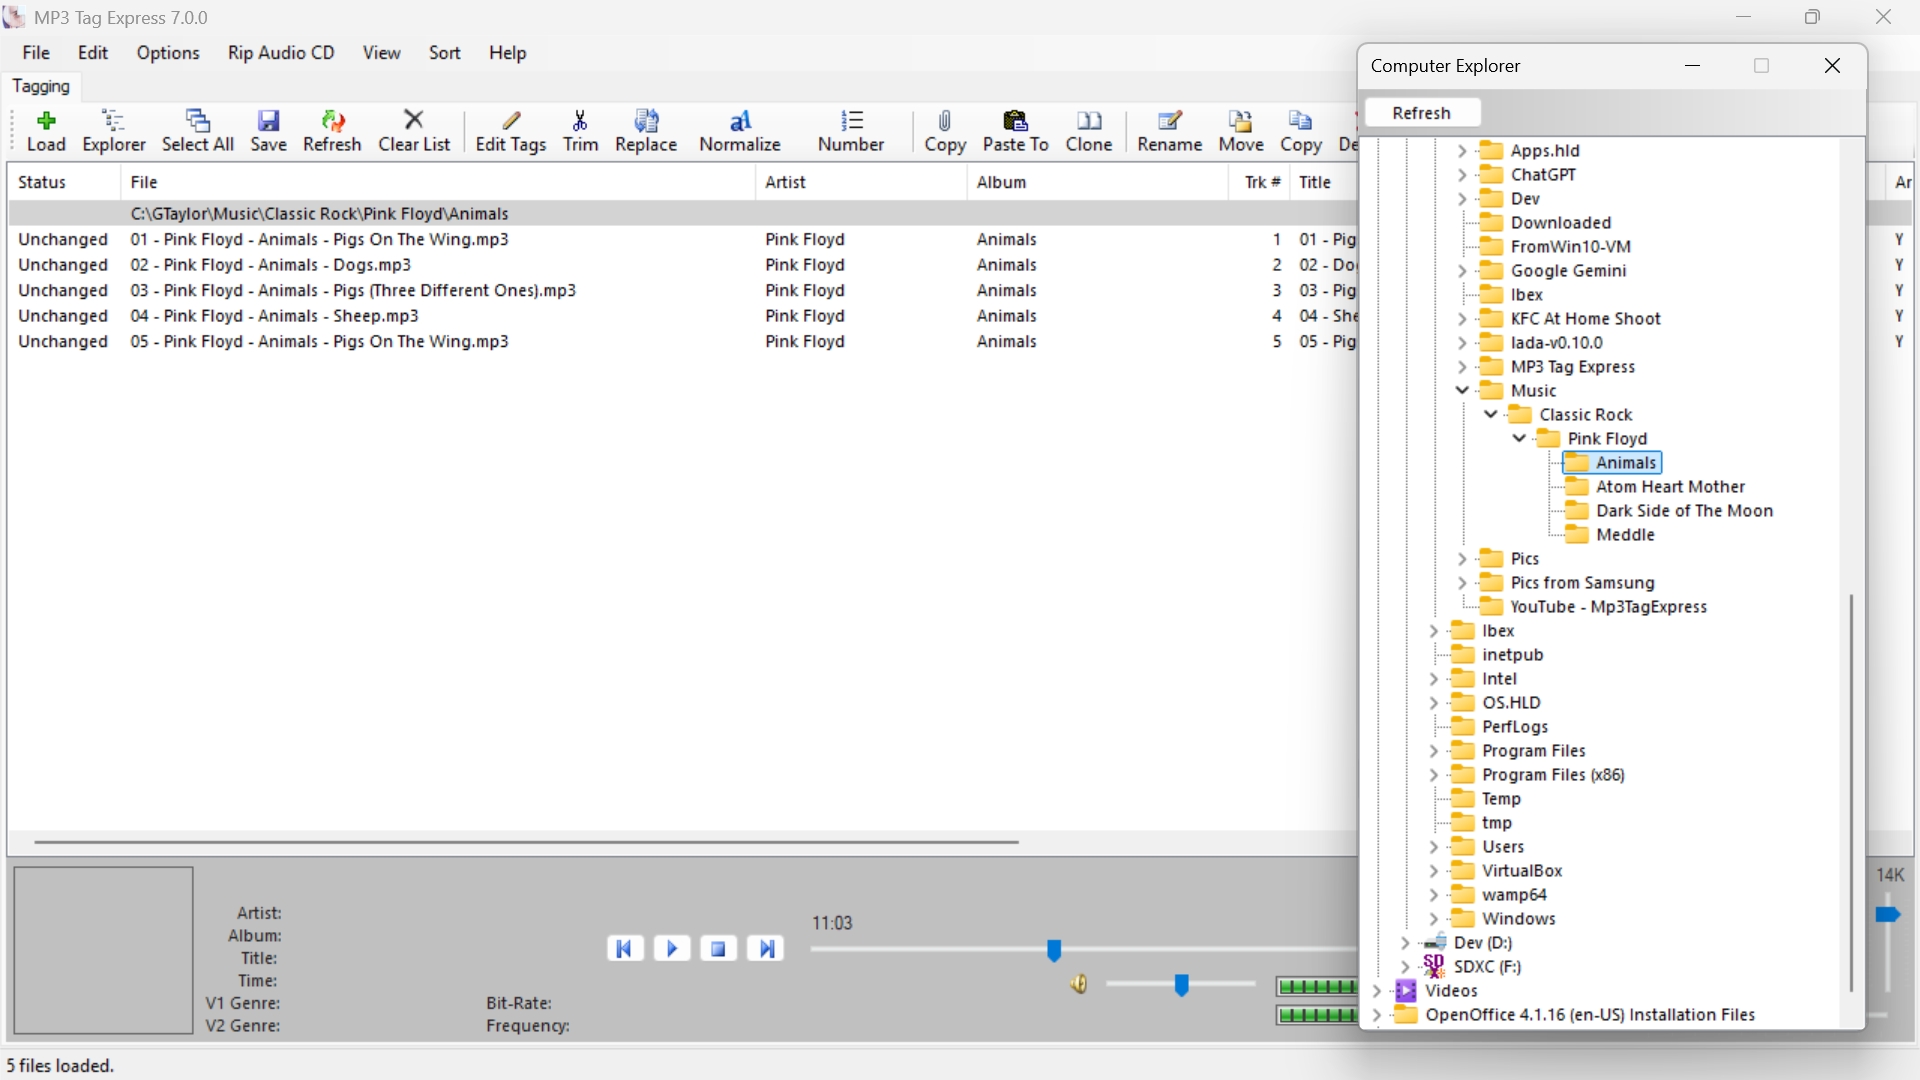The height and width of the screenshot is (1080, 1920).
Task: Open the Edit menu
Action: pos(93,53)
